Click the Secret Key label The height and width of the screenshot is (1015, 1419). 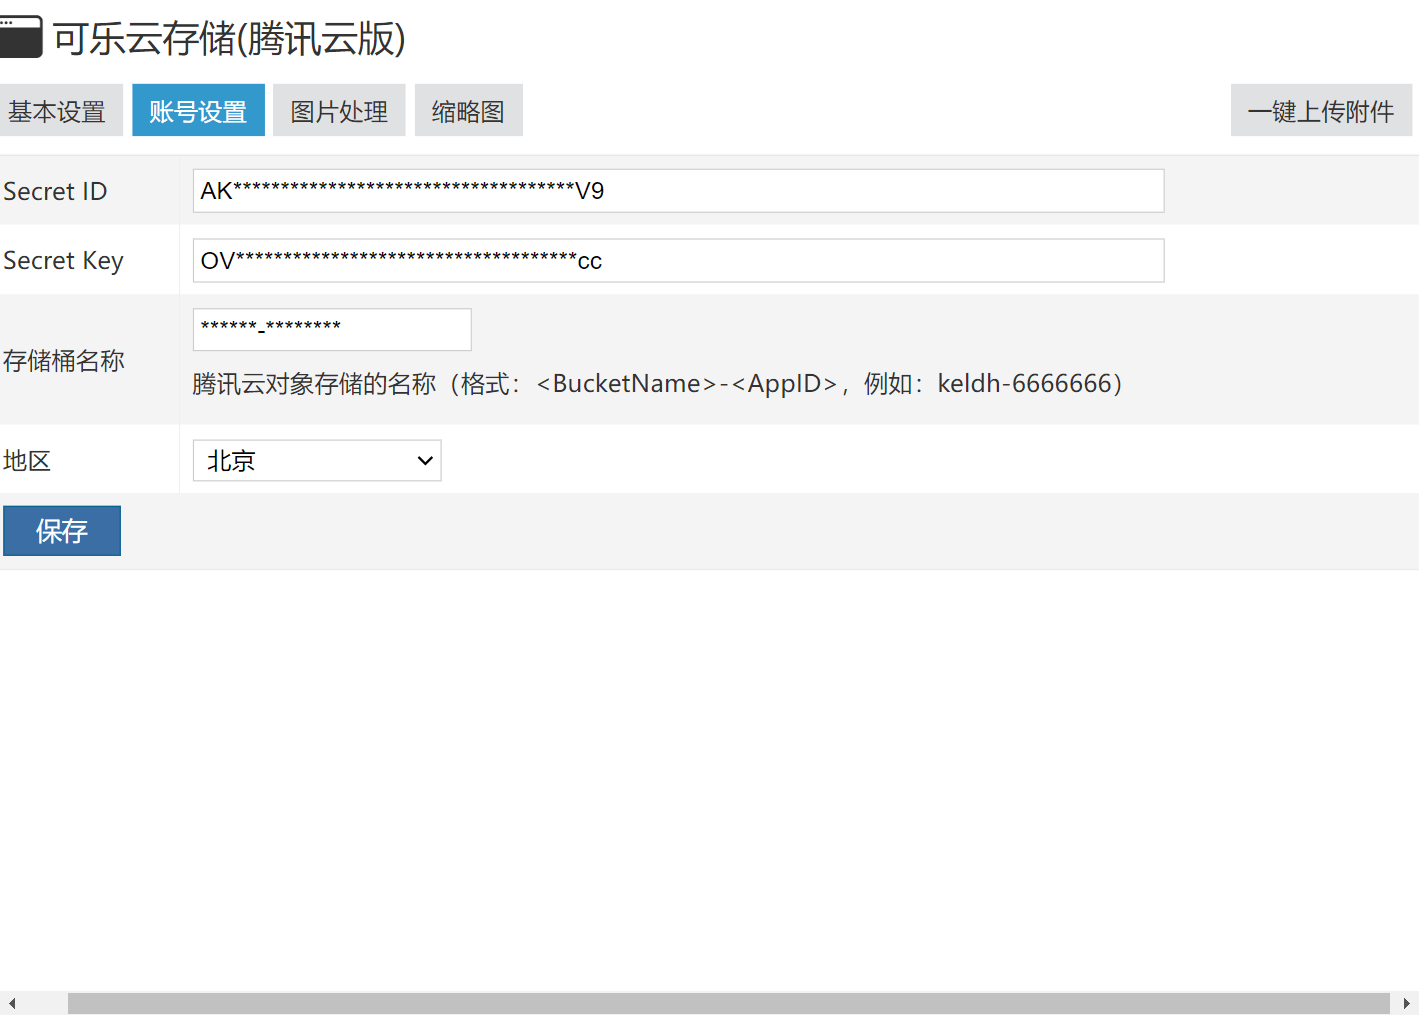63,261
